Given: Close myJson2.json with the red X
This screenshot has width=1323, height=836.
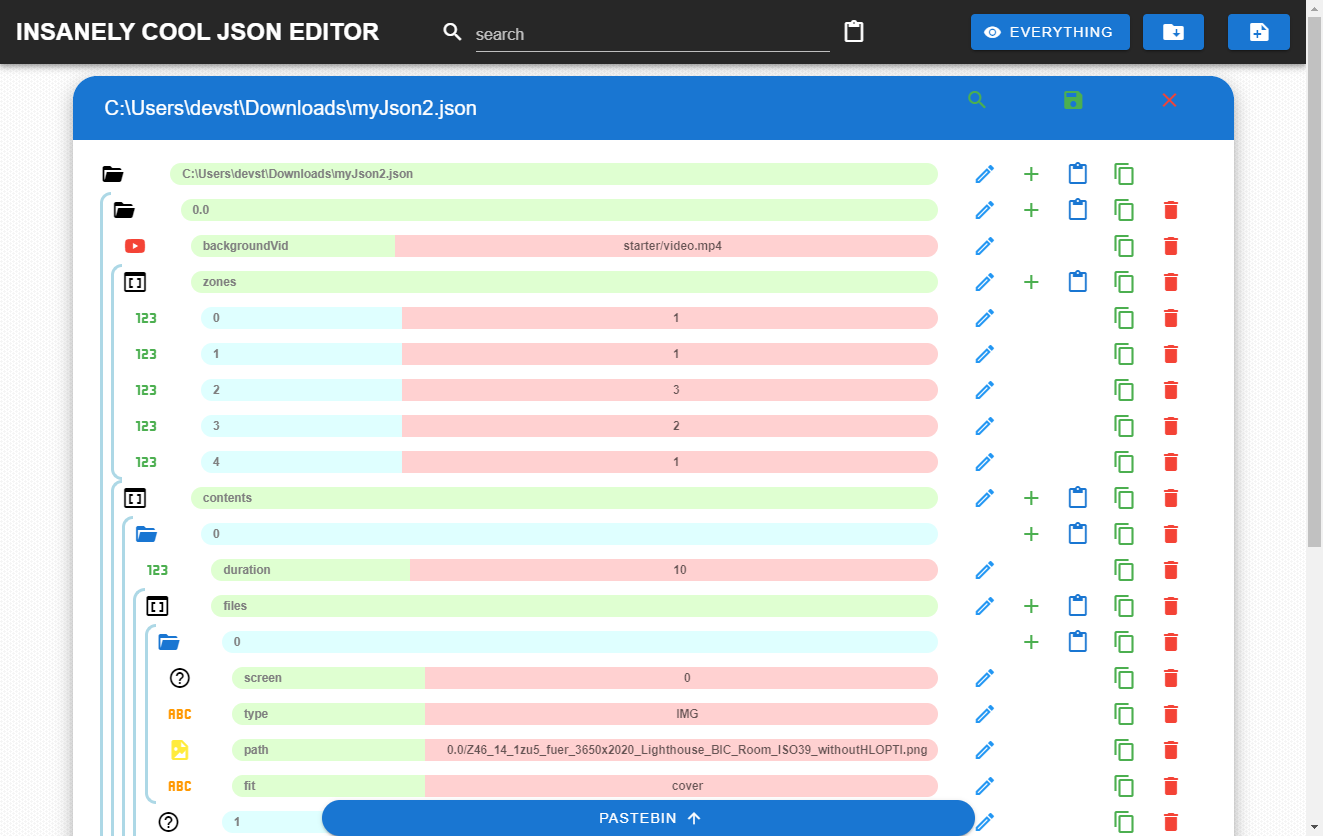Looking at the screenshot, I should pyautogui.click(x=1170, y=100).
